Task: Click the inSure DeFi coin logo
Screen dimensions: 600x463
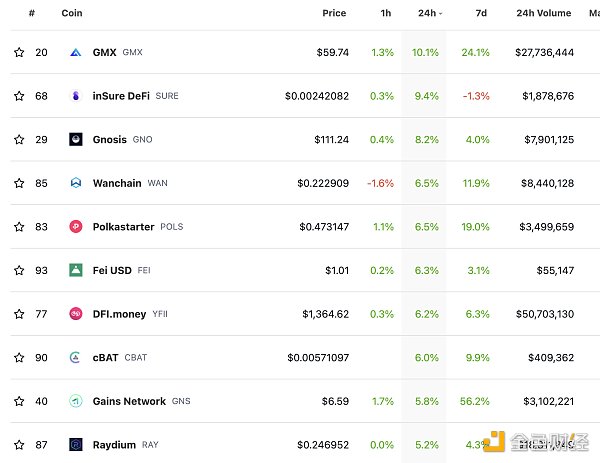Action: tap(75, 96)
